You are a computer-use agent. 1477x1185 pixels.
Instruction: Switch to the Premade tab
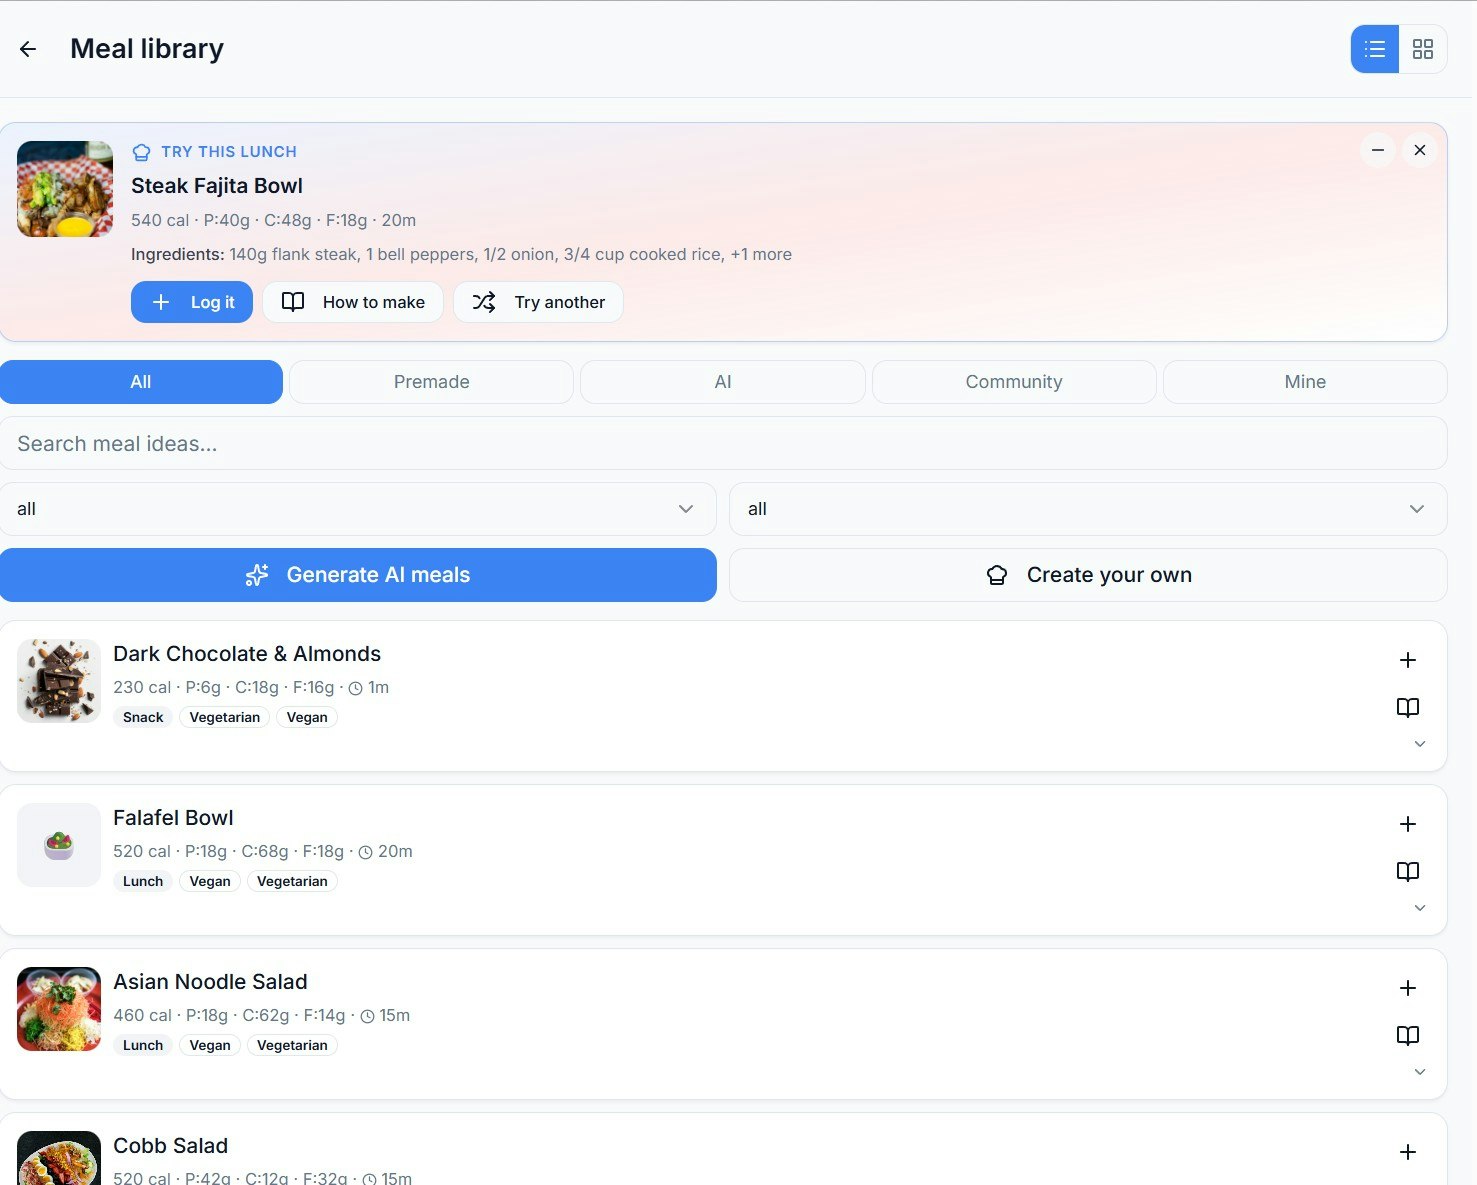coord(432,382)
